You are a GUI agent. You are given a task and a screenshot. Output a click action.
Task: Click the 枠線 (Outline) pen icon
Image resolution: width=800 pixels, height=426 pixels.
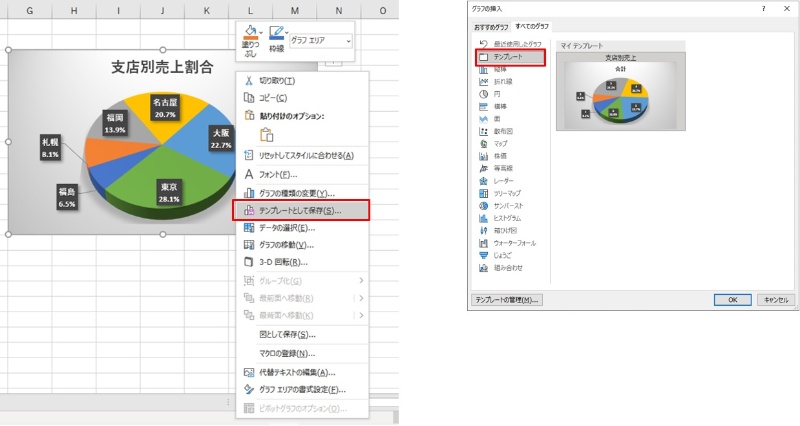pyautogui.click(x=277, y=35)
